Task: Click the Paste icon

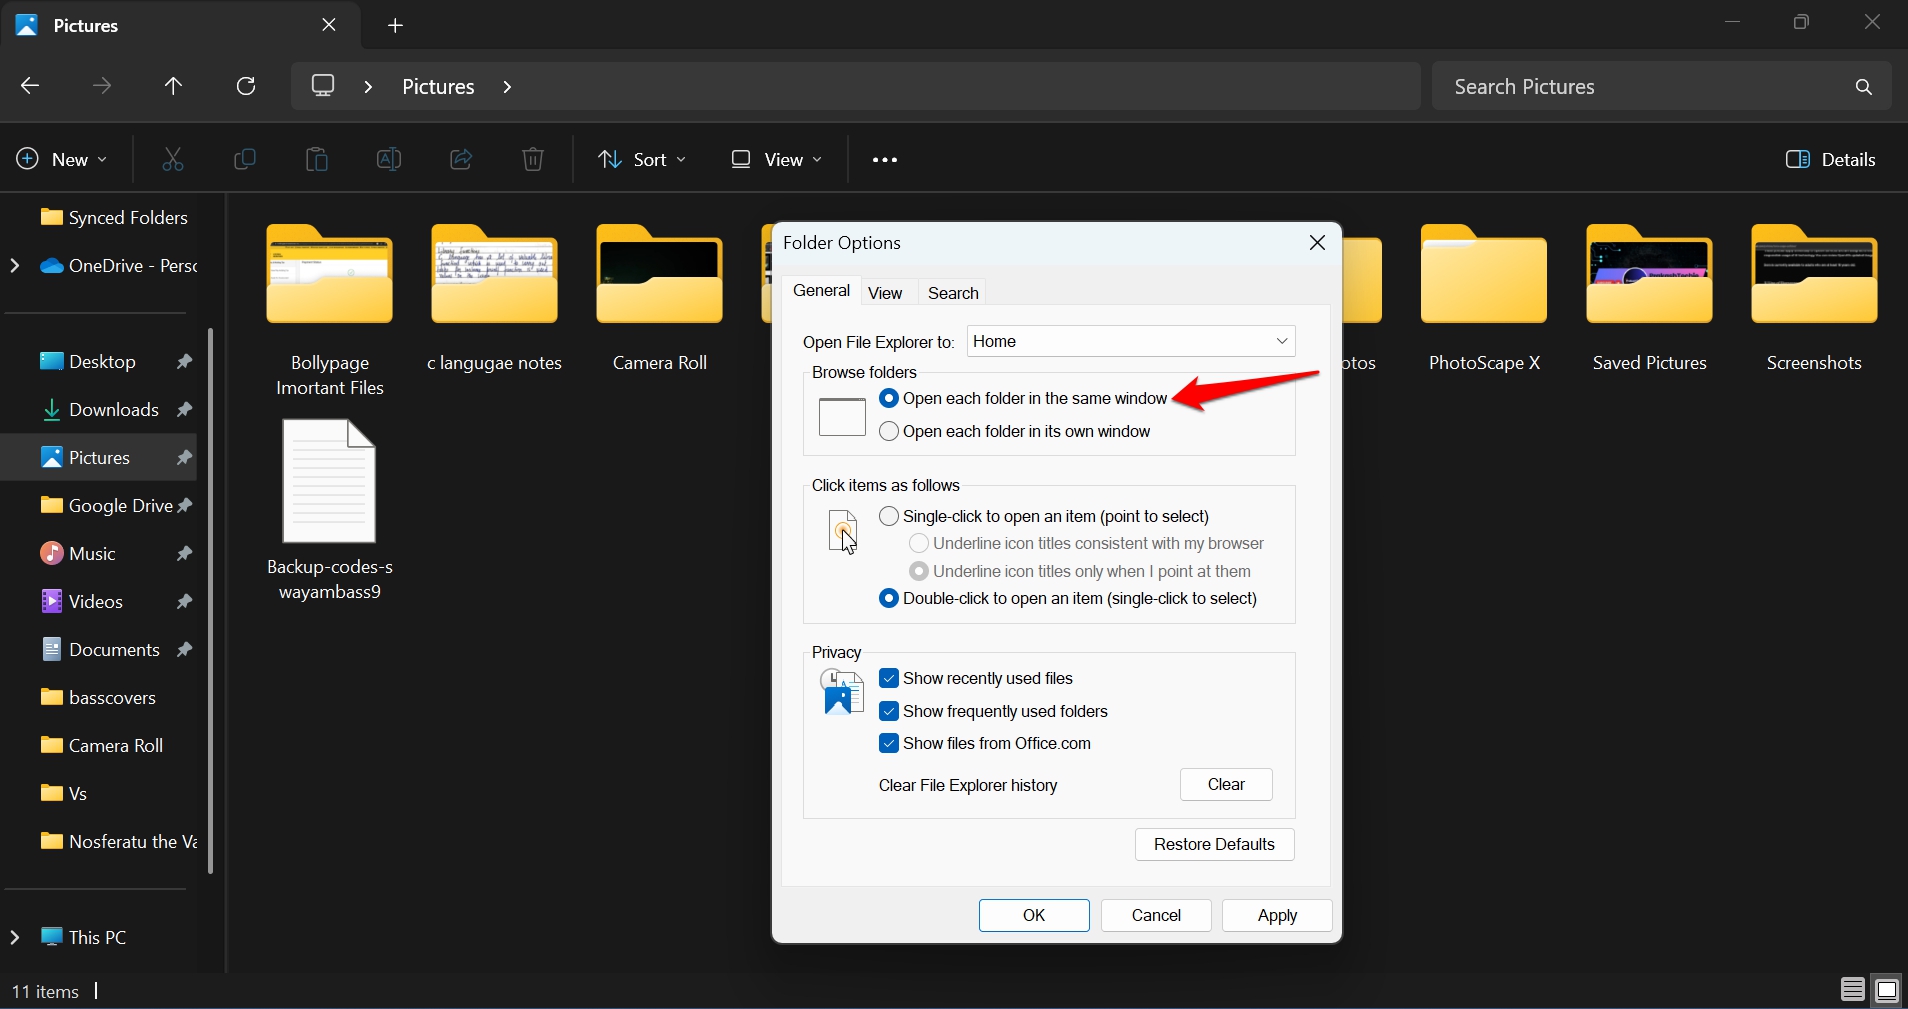Action: tap(317, 160)
